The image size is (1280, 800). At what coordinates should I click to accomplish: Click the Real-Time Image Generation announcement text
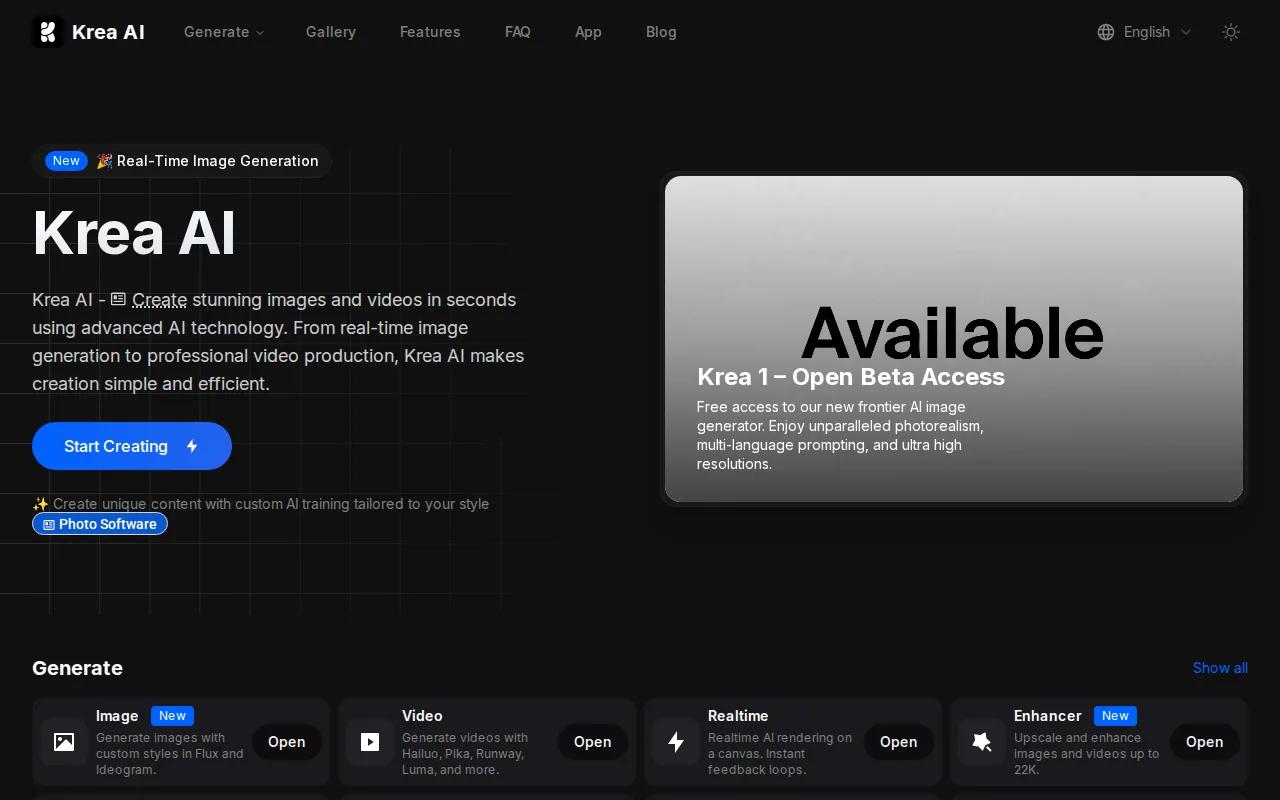(218, 161)
